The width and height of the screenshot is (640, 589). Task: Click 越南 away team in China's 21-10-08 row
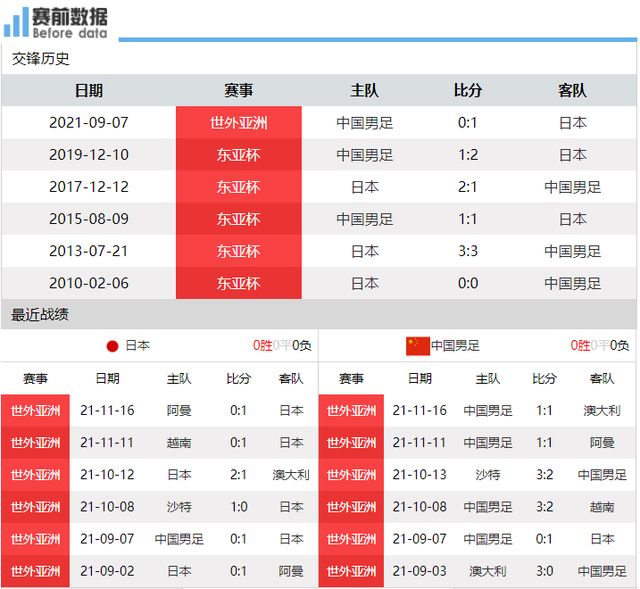pyautogui.click(x=602, y=507)
